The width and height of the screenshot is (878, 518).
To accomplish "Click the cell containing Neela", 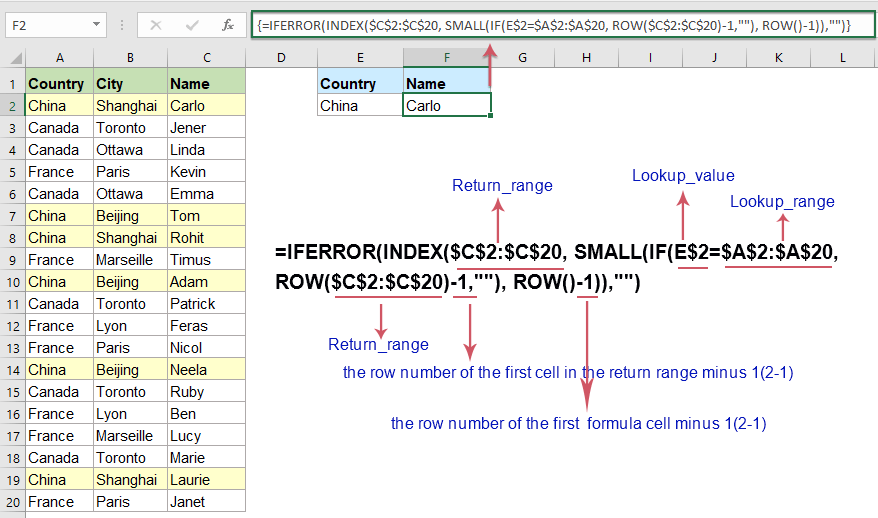I will pyautogui.click(x=207, y=370).
